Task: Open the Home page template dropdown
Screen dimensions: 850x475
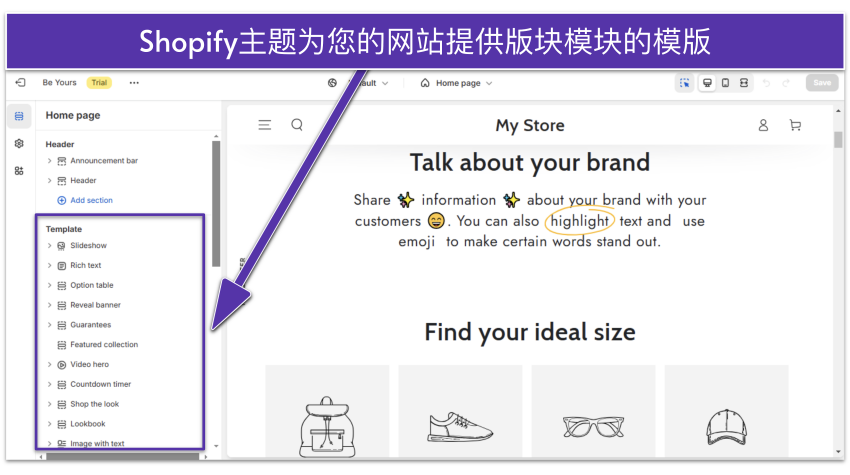Action: pyautogui.click(x=457, y=83)
